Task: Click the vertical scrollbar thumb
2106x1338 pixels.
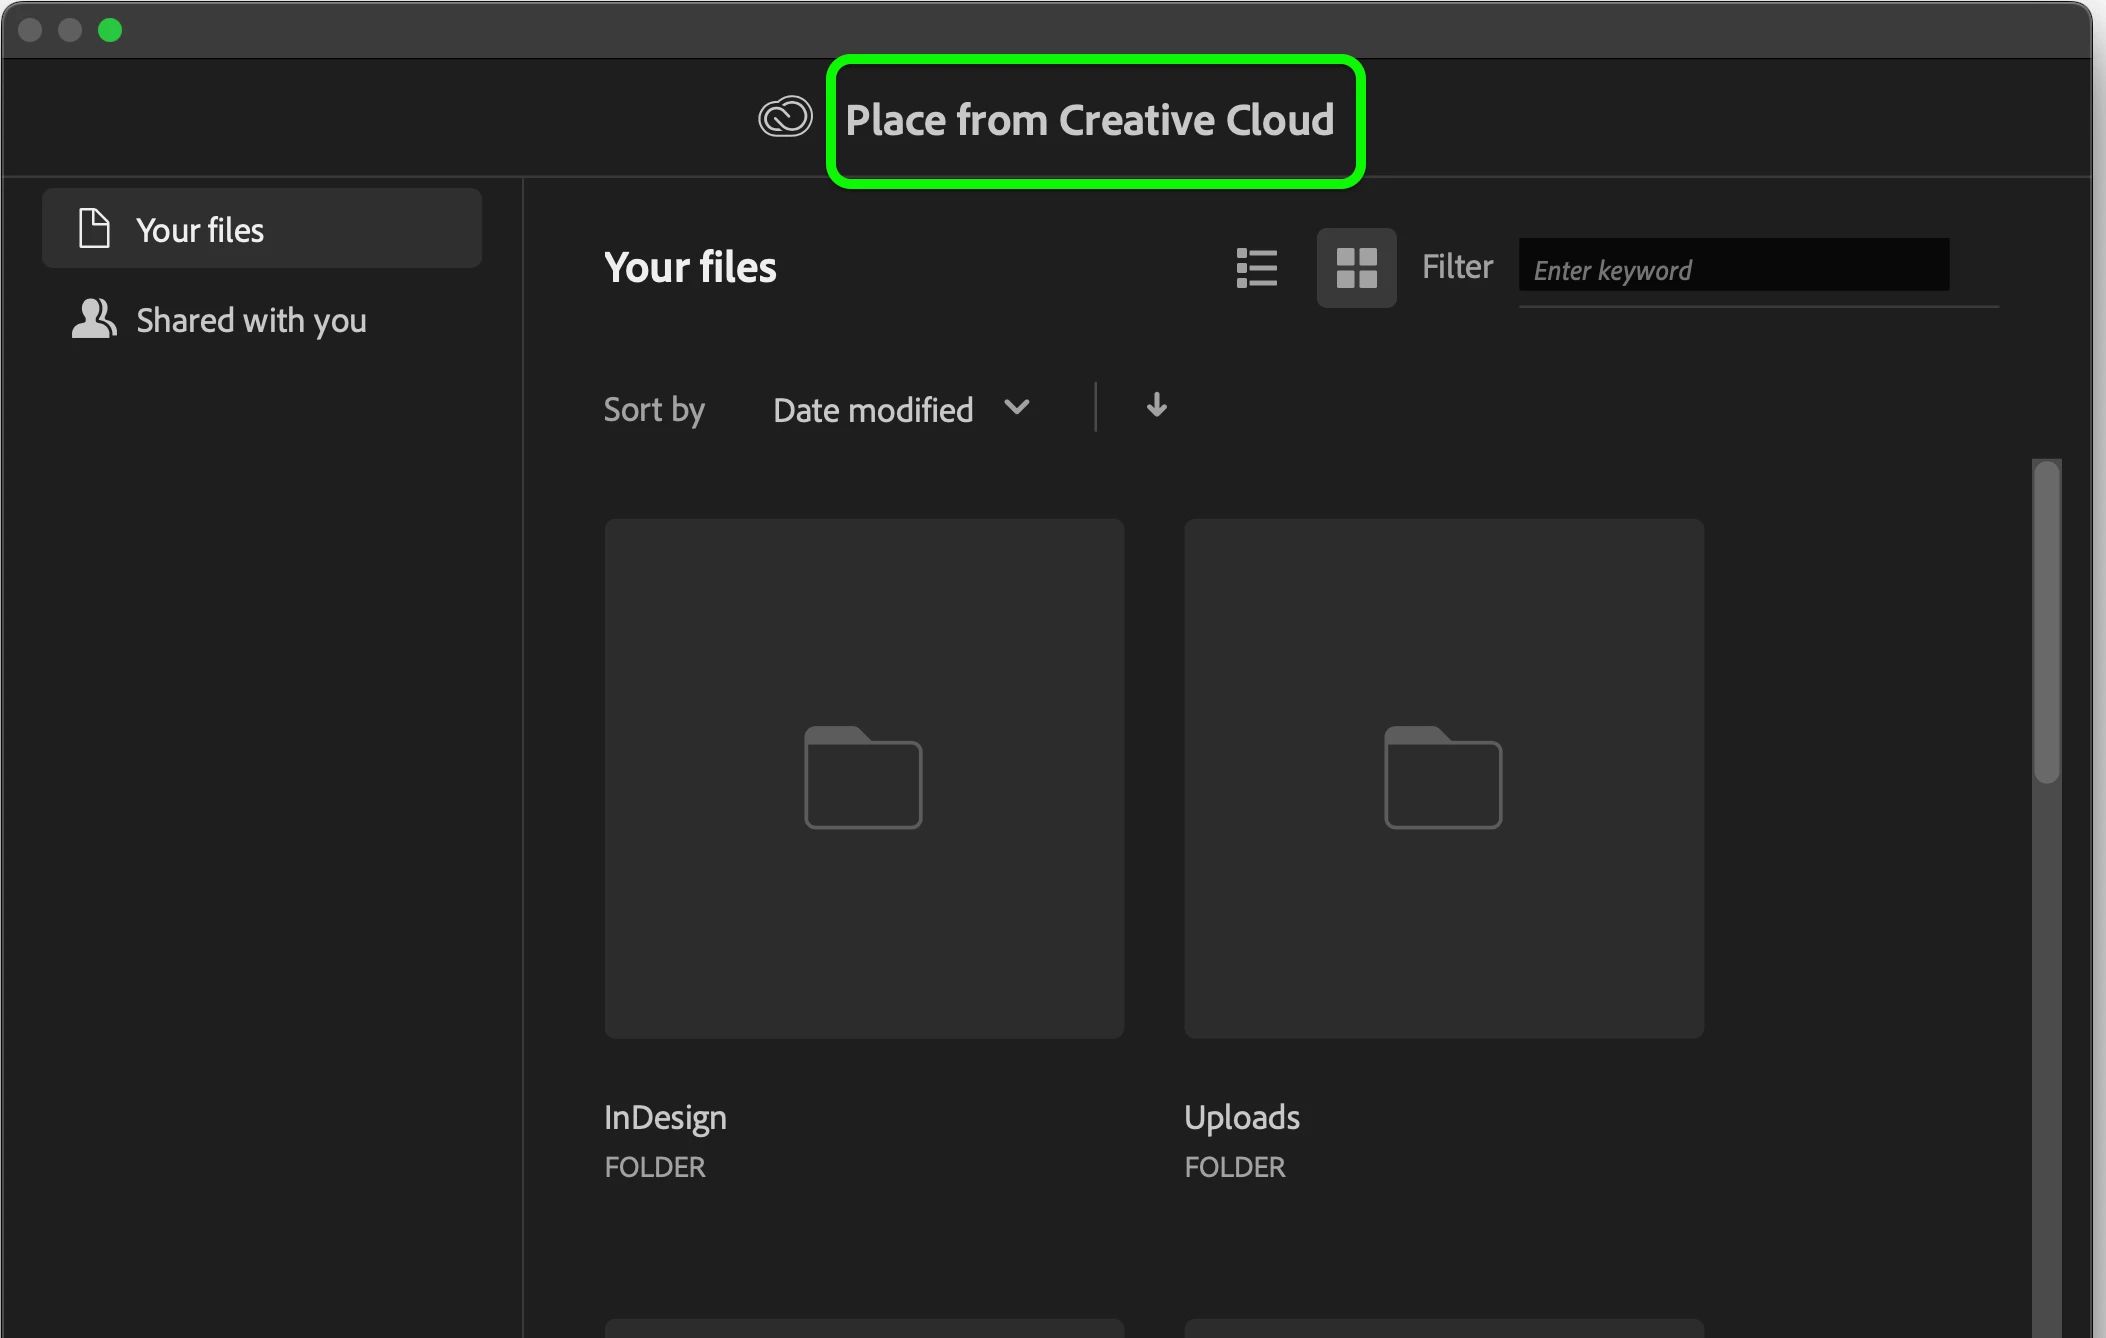Action: pos(2046,620)
